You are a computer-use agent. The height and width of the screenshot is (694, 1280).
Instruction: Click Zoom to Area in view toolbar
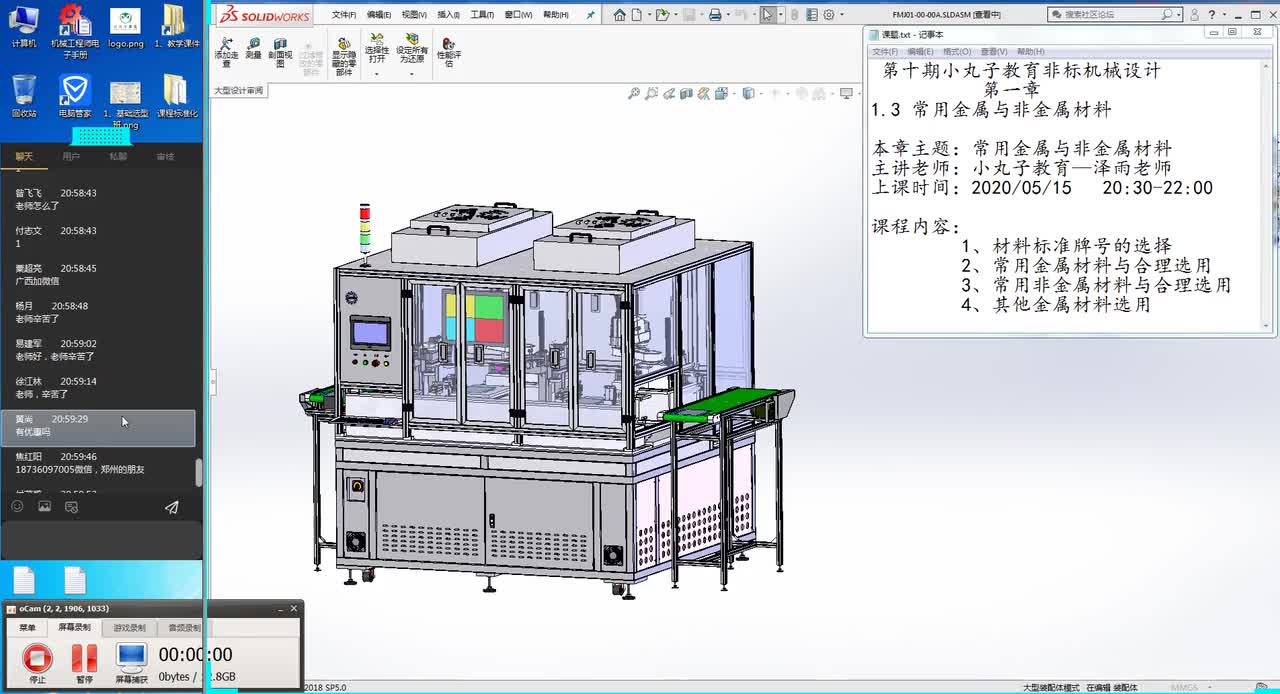pos(652,93)
